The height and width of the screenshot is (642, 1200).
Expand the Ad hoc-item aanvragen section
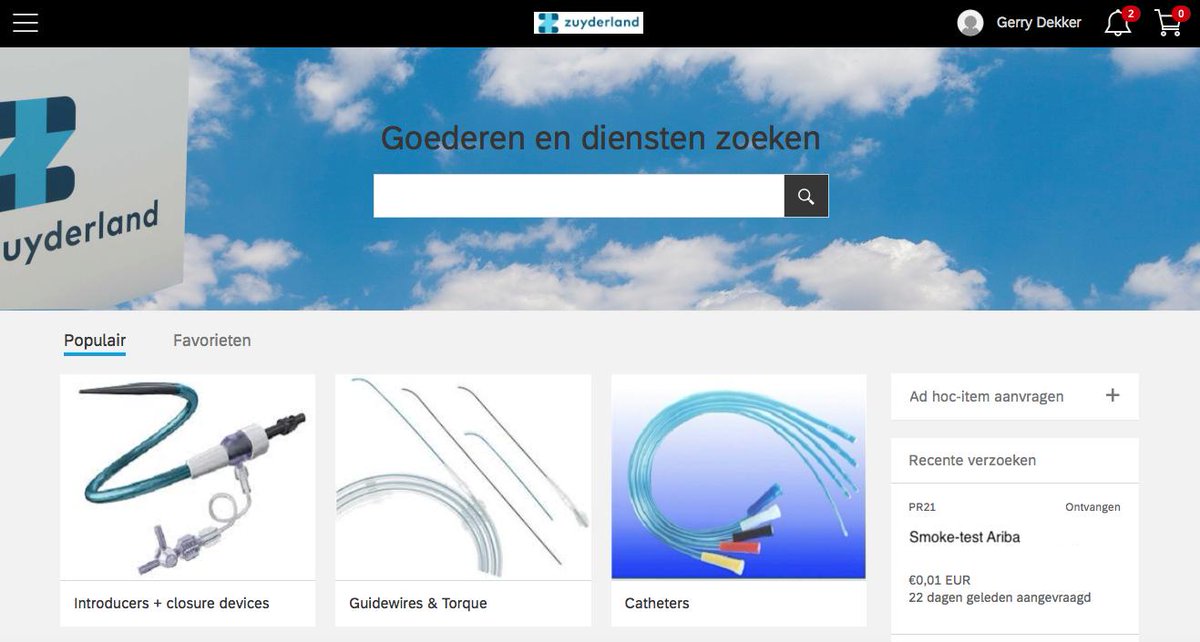tap(985, 396)
